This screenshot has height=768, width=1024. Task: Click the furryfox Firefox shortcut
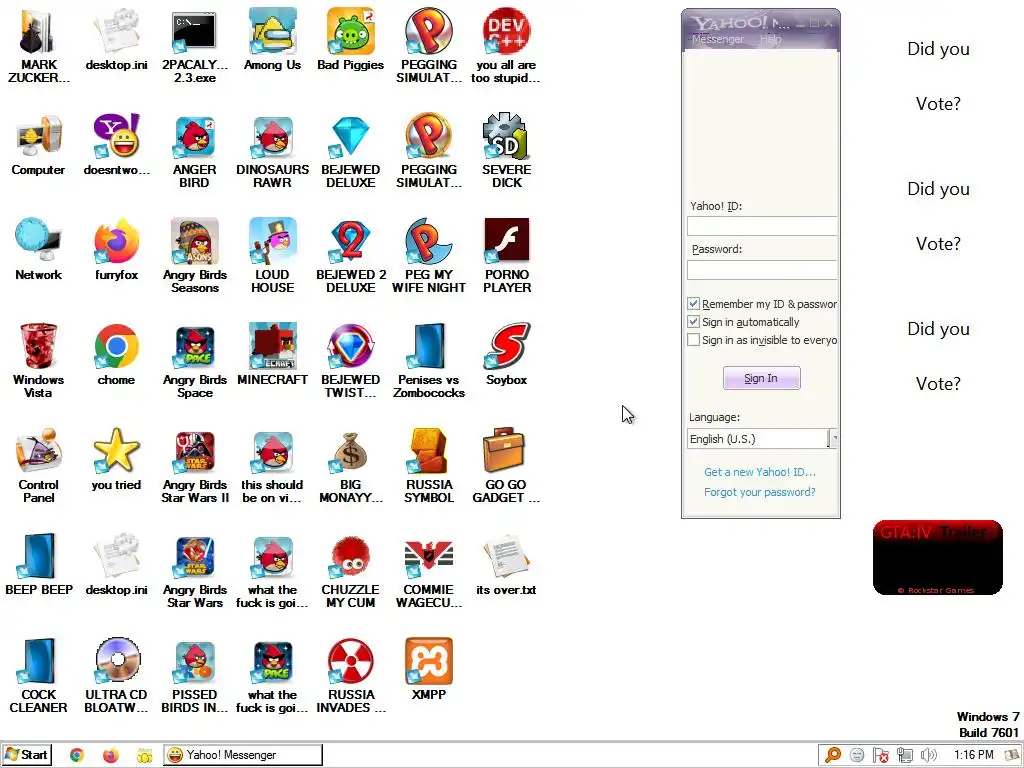[x=116, y=249]
